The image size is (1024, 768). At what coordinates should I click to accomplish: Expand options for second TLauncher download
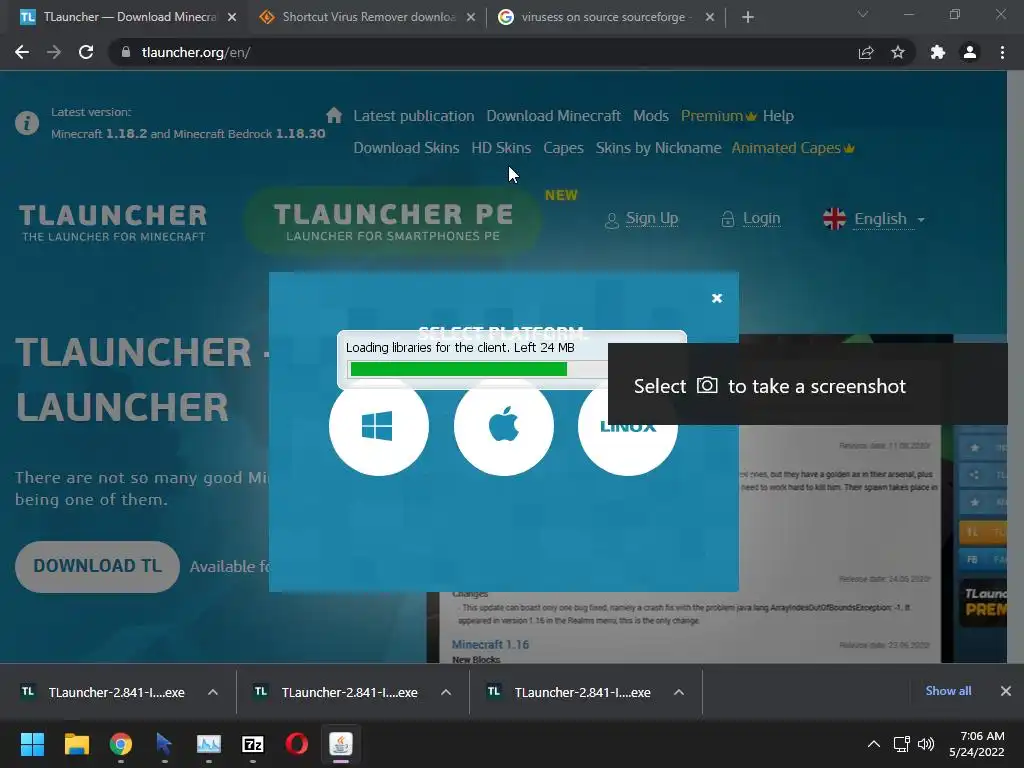pos(446,692)
